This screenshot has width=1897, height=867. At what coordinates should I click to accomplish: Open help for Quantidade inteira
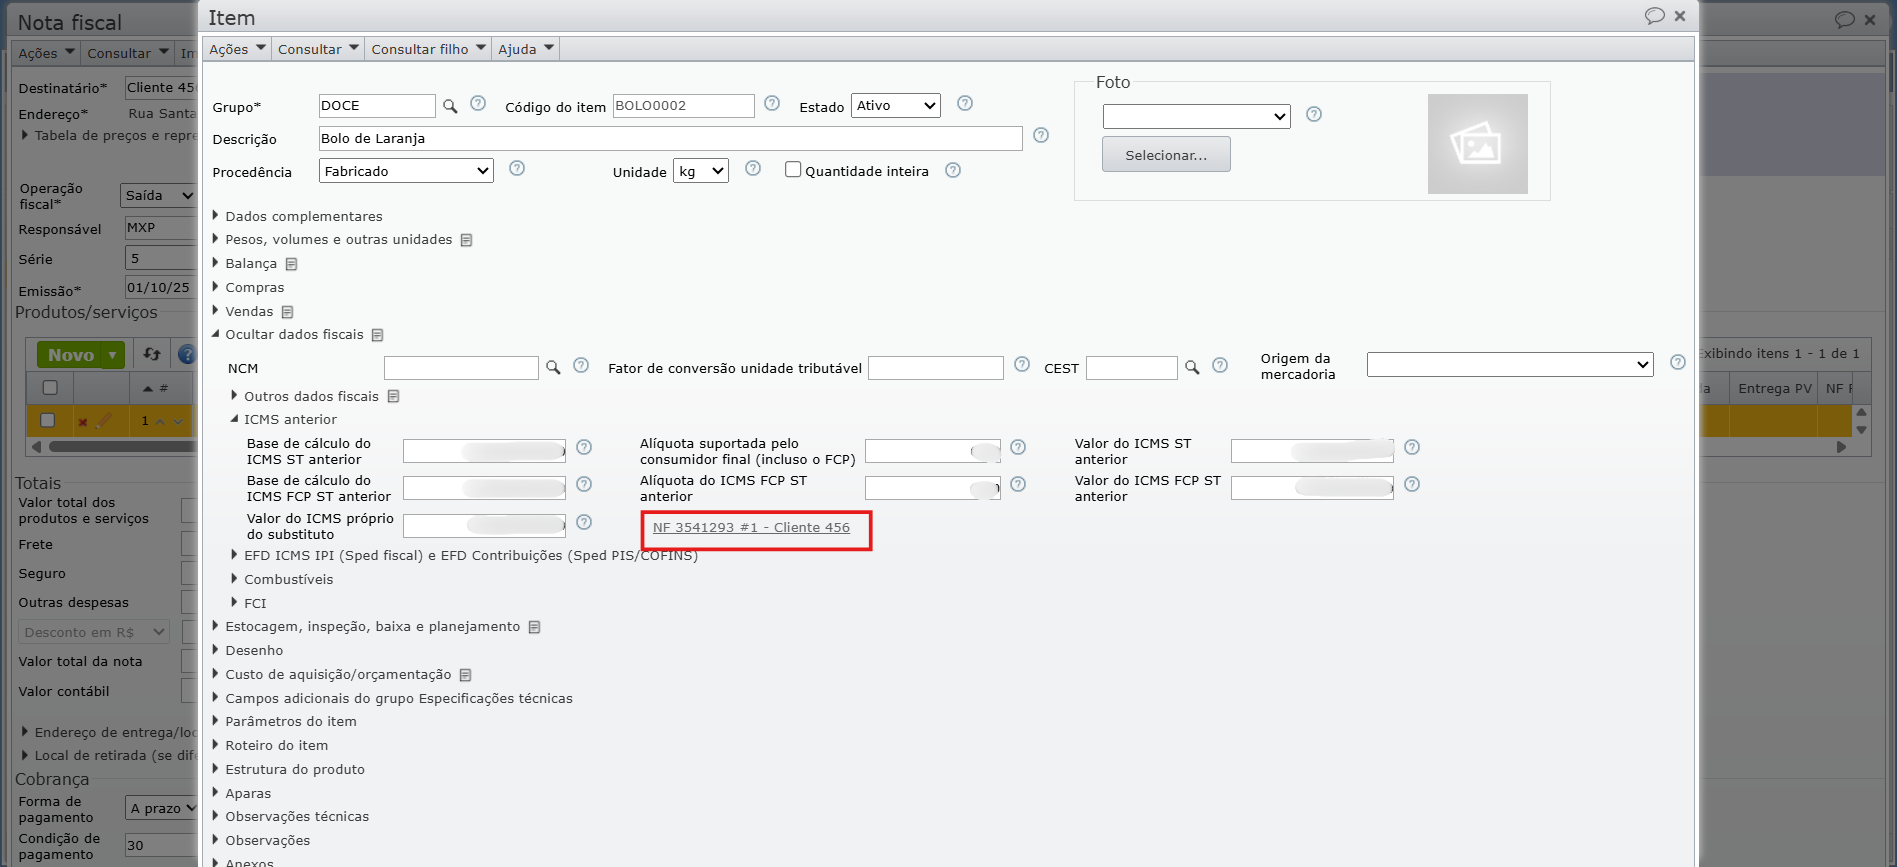click(x=953, y=170)
